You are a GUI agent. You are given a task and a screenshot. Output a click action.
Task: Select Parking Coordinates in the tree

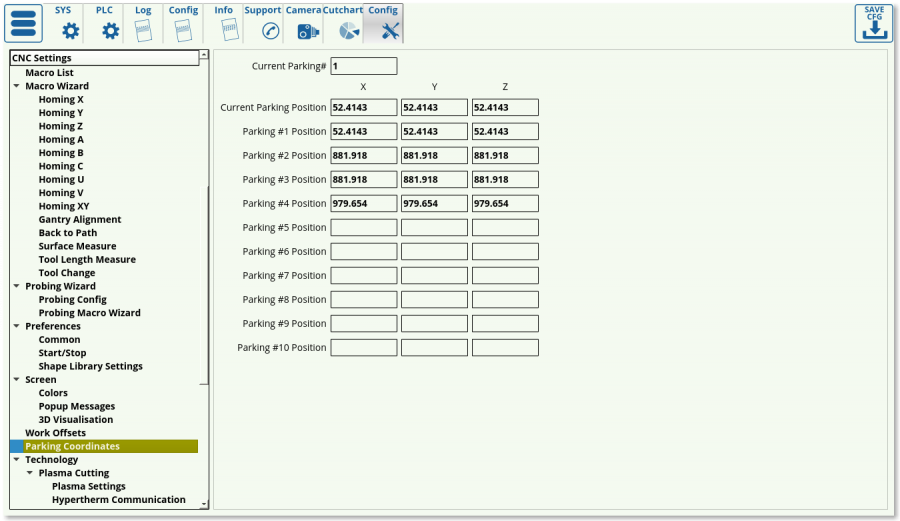tap(104, 446)
